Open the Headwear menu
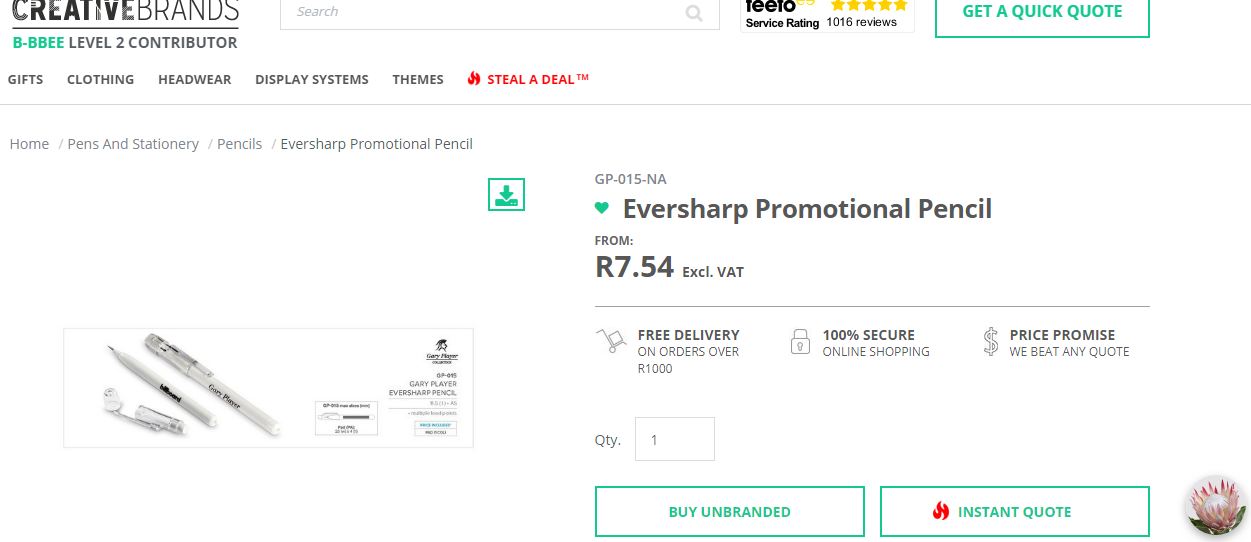Screen dimensions: 1251x542 [194, 79]
